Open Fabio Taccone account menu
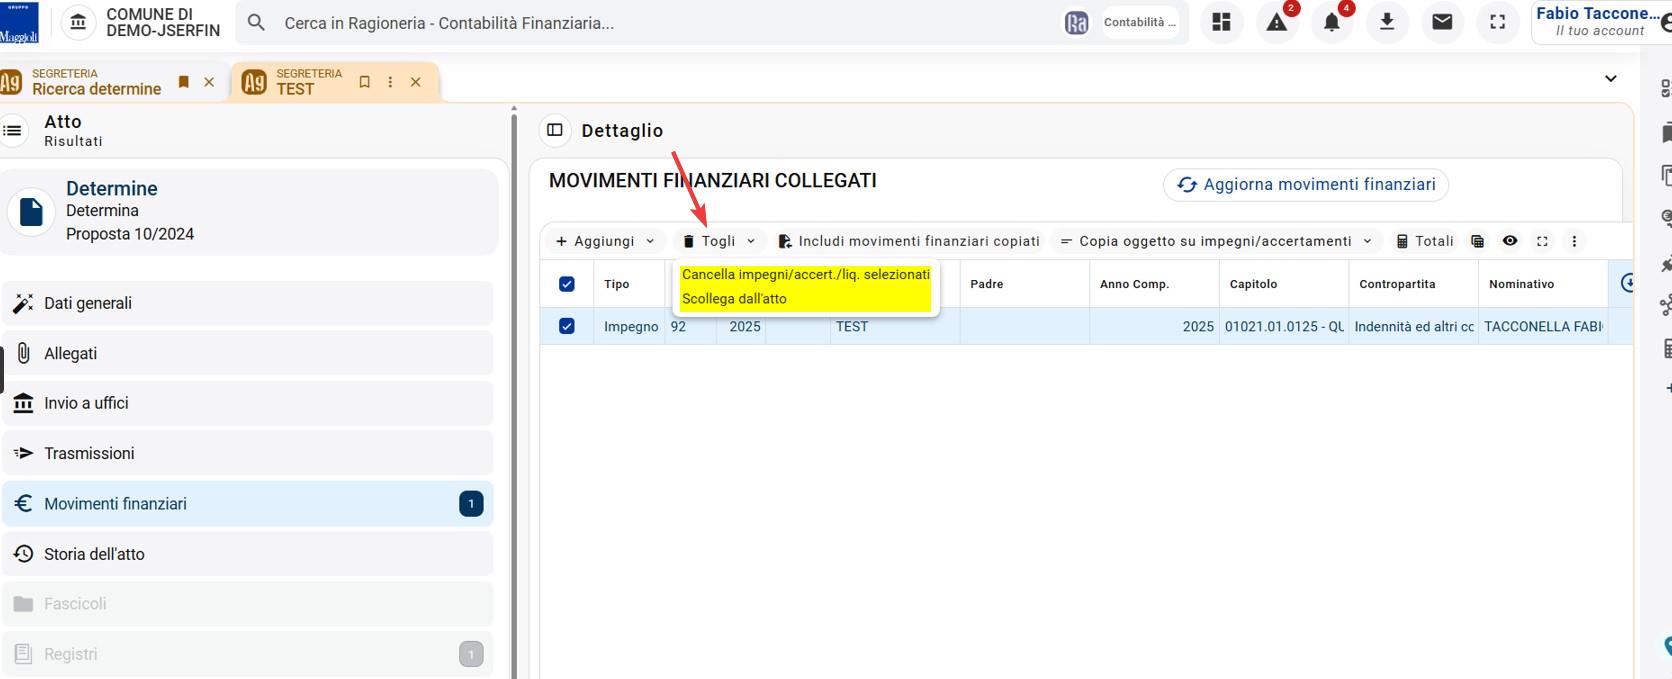Screen dimensions: 1672x679 pyautogui.click(x=1600, y=22)
